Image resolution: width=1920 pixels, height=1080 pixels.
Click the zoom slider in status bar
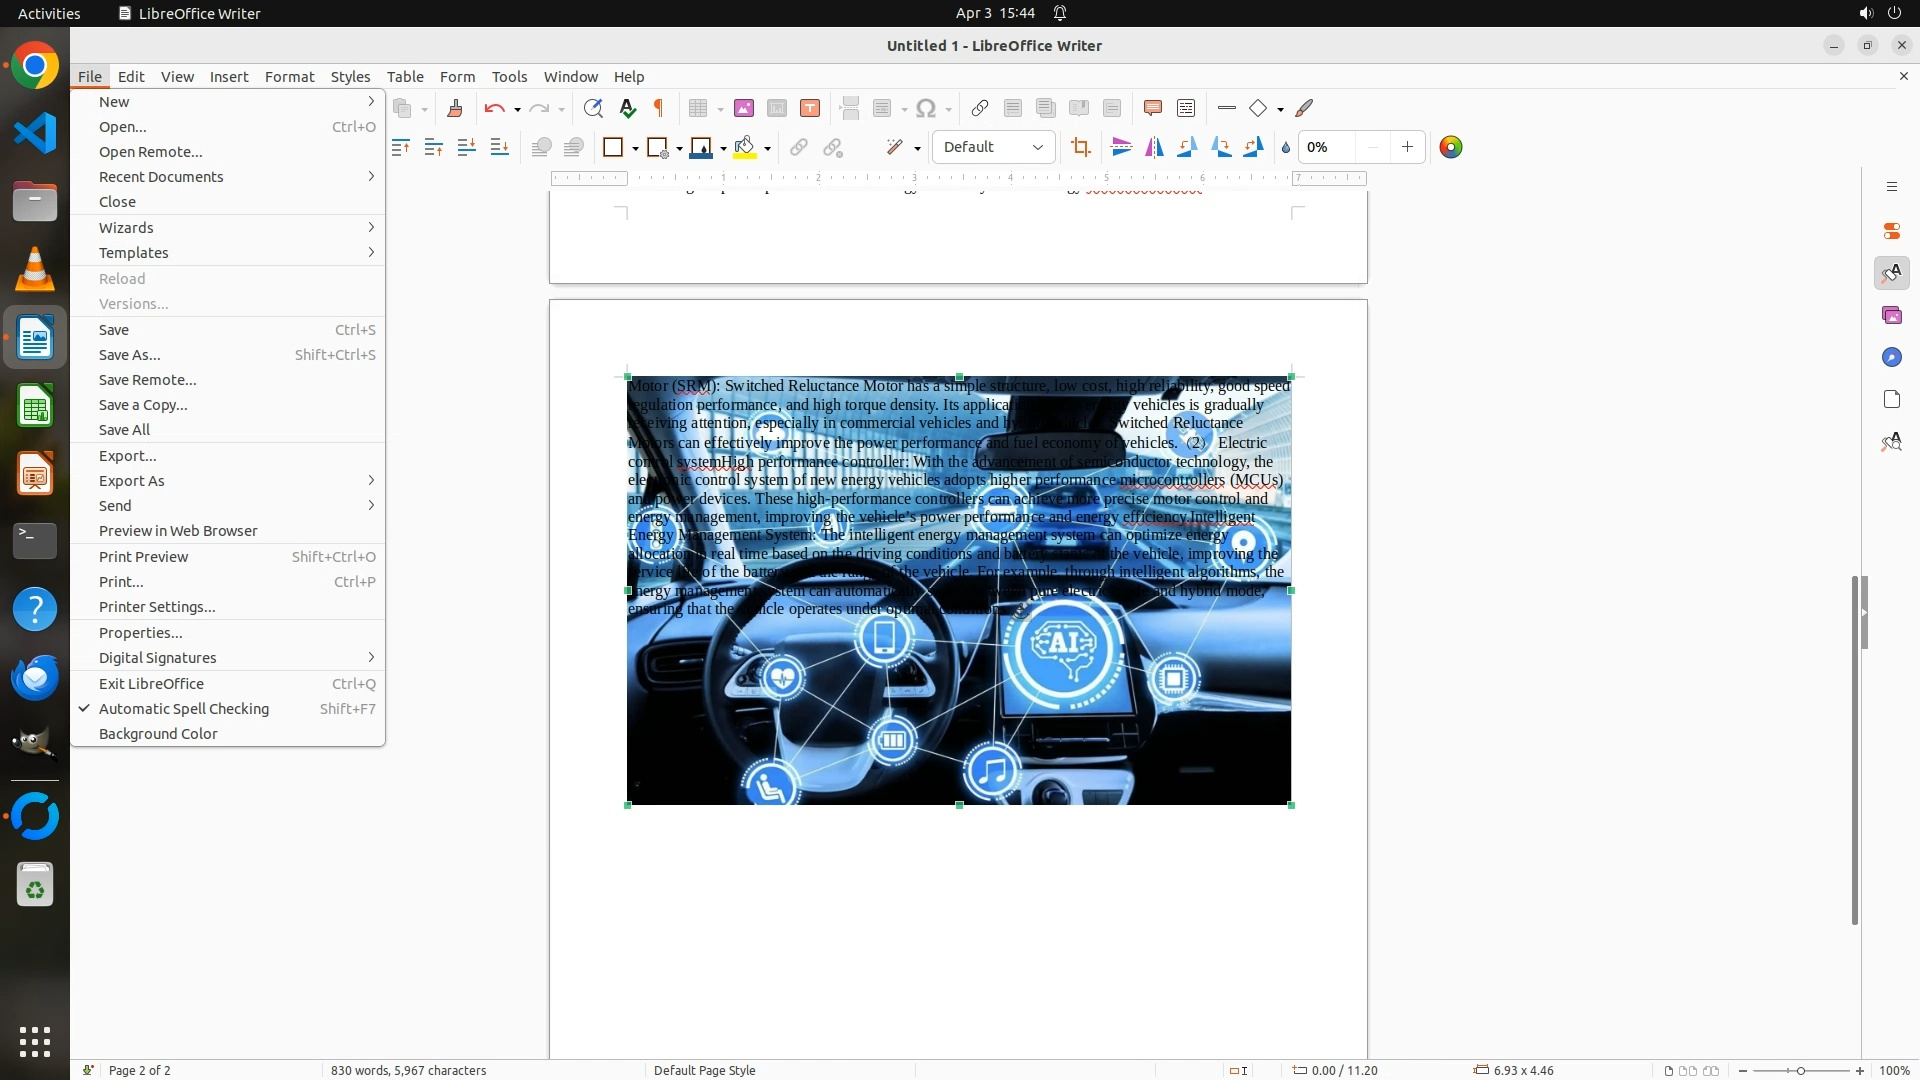tap(1800, 1070)
